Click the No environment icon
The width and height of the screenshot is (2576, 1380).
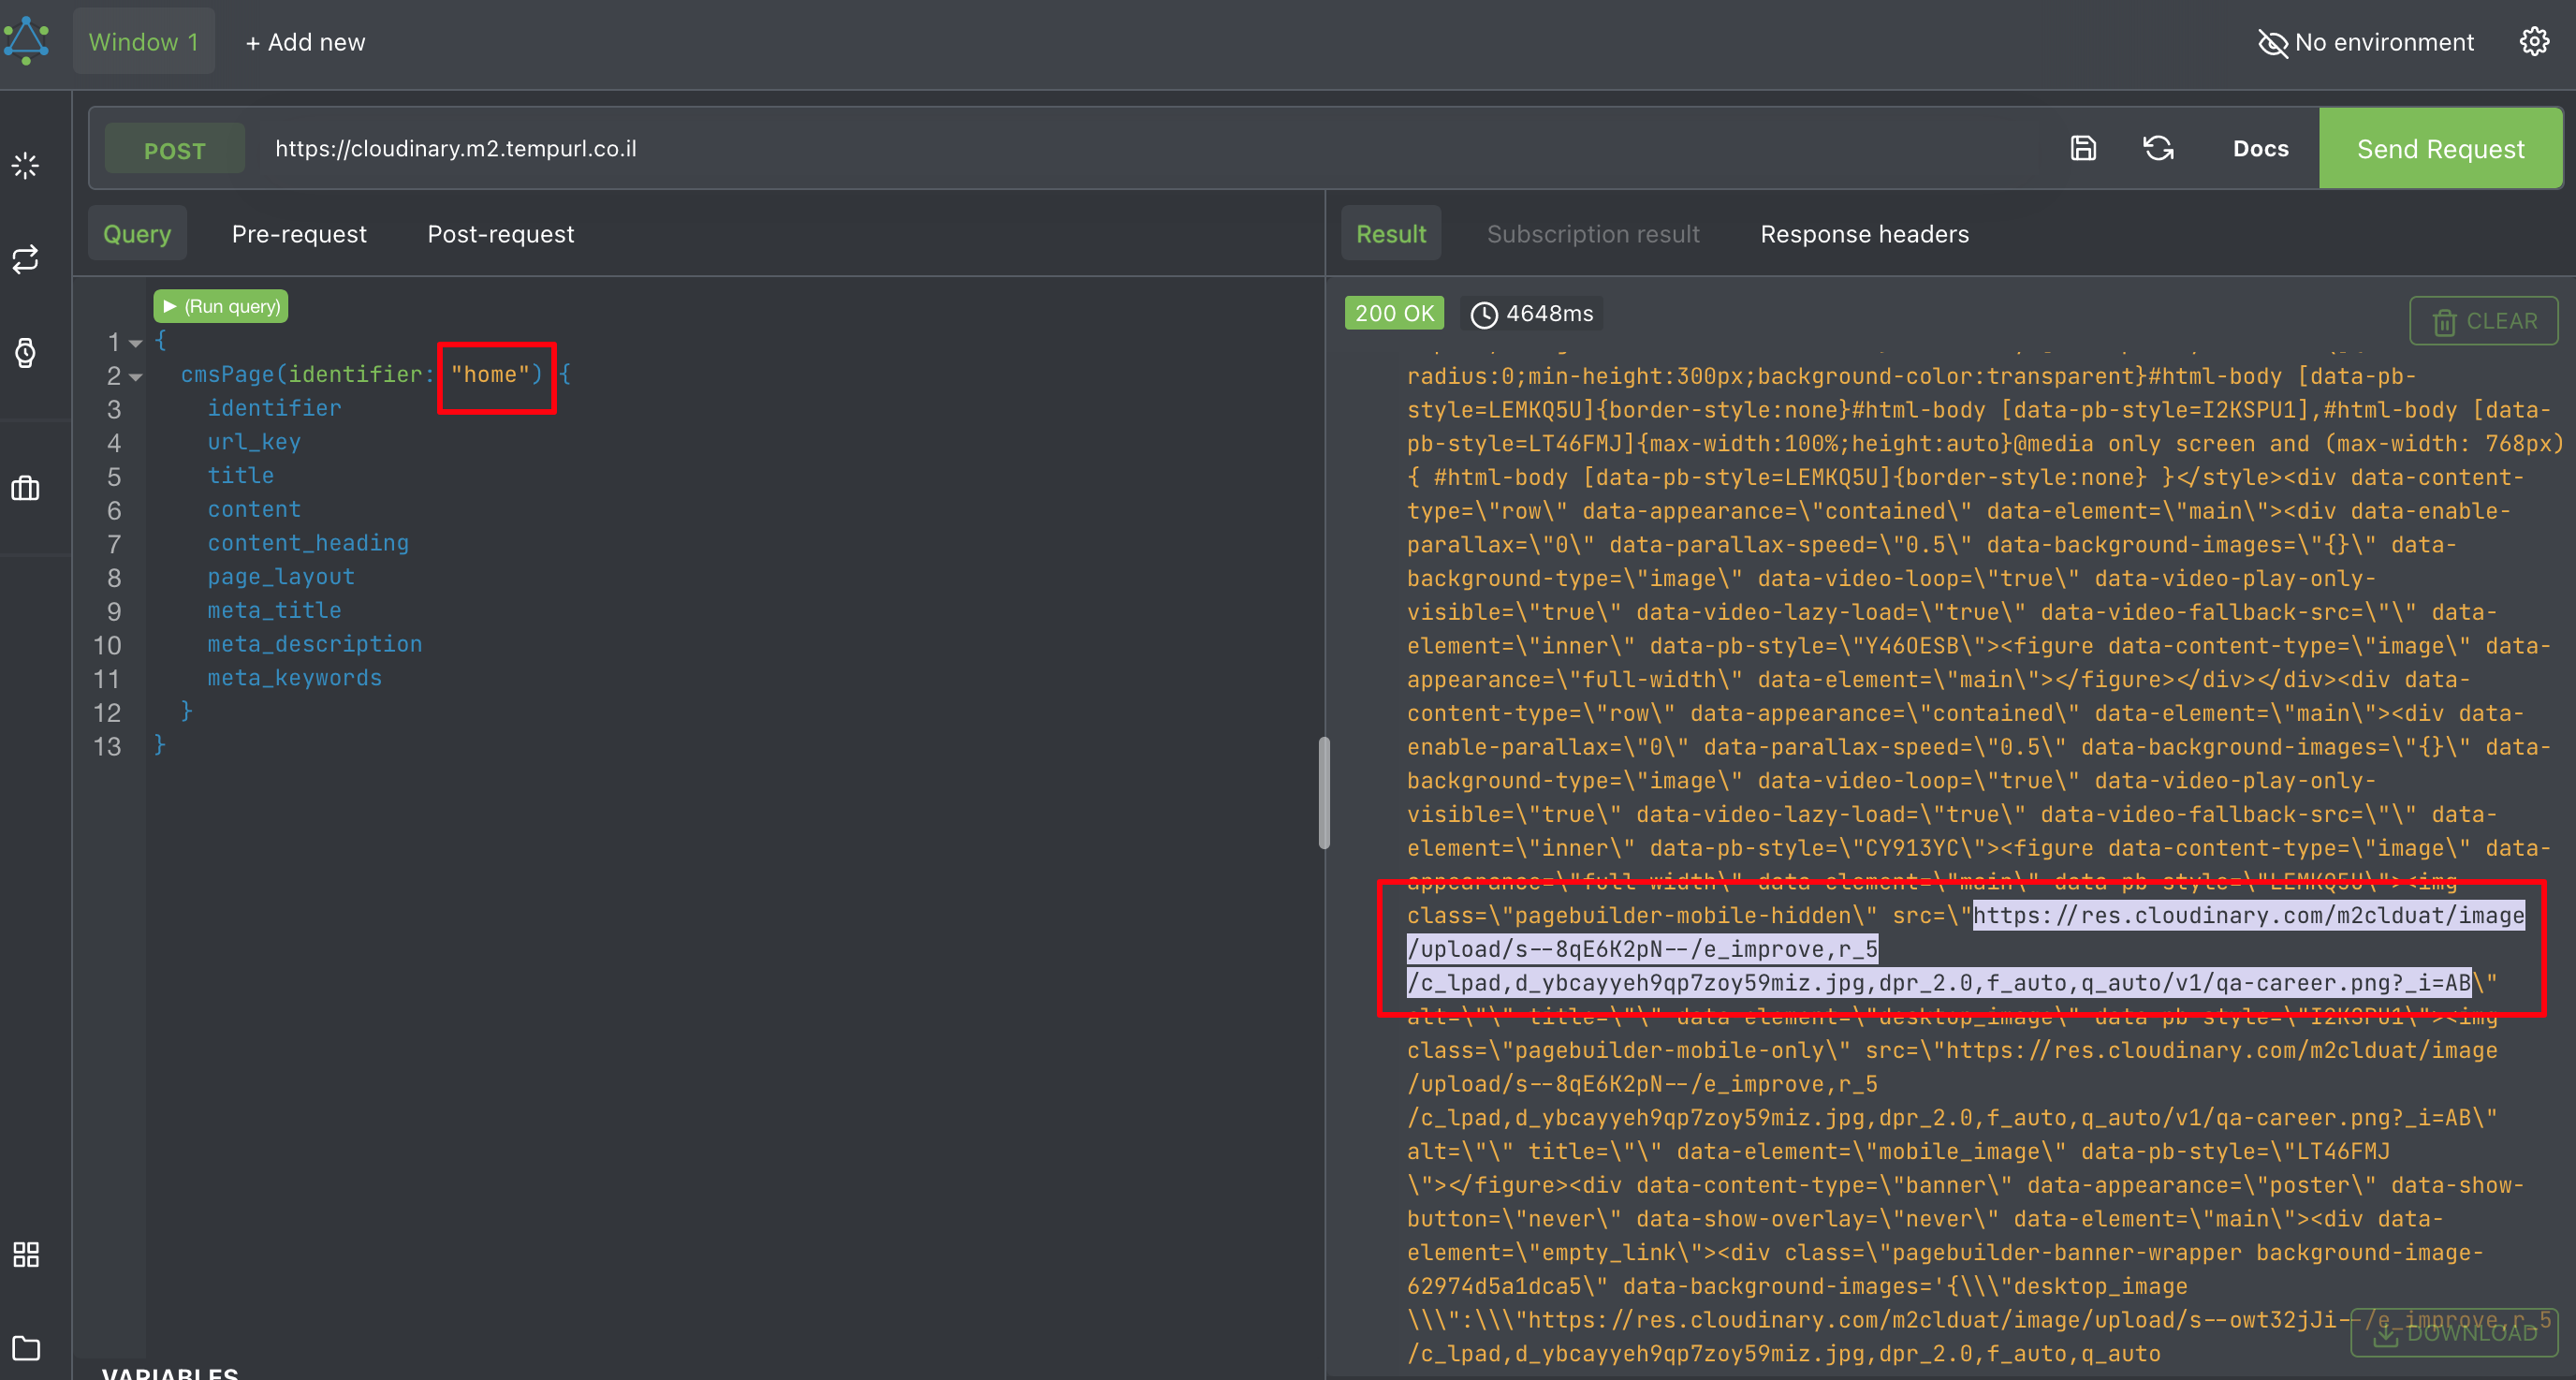[2275, 42]
